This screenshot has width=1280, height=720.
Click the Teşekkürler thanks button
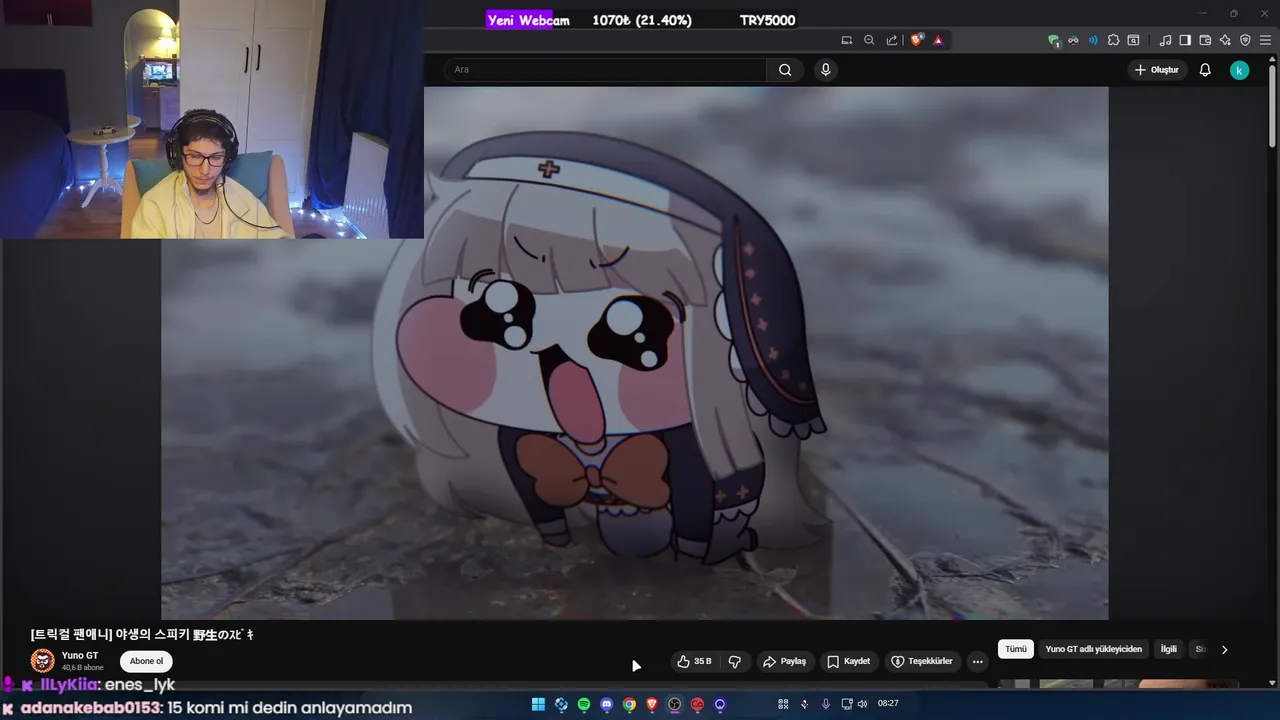click(922, 661)
